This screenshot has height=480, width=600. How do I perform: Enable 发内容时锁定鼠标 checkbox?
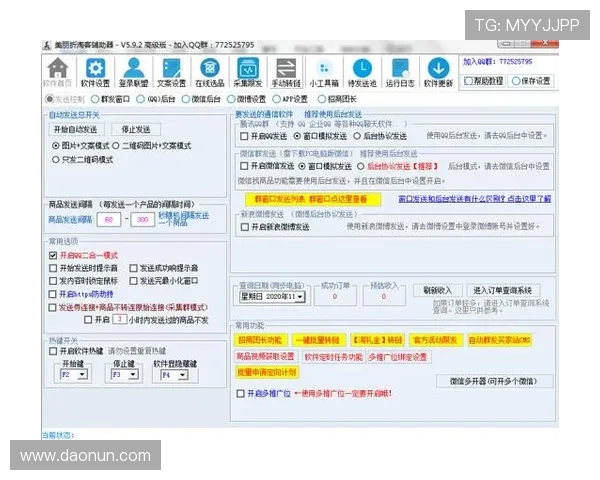[53, 281]
